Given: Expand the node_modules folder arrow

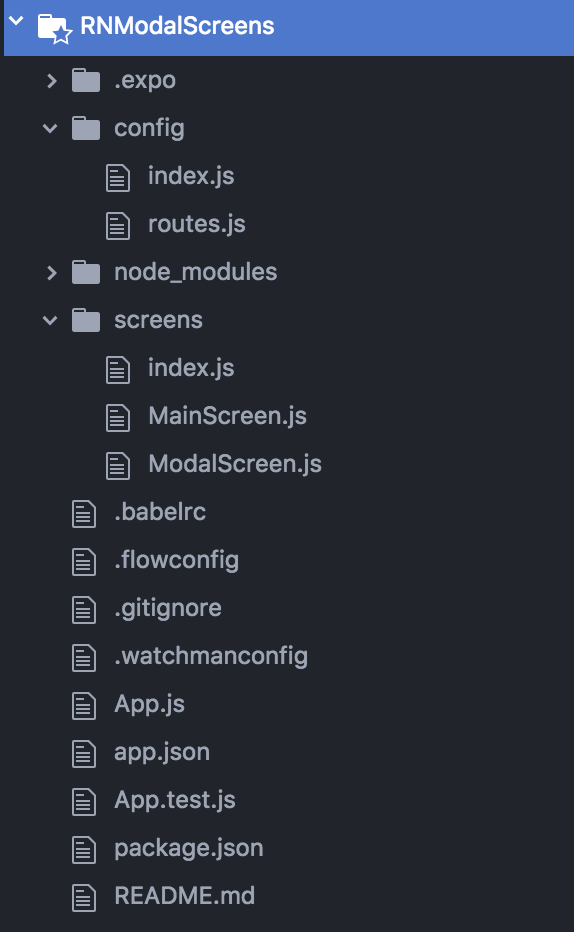Looking at the screenshot, I should click(52, 272).
